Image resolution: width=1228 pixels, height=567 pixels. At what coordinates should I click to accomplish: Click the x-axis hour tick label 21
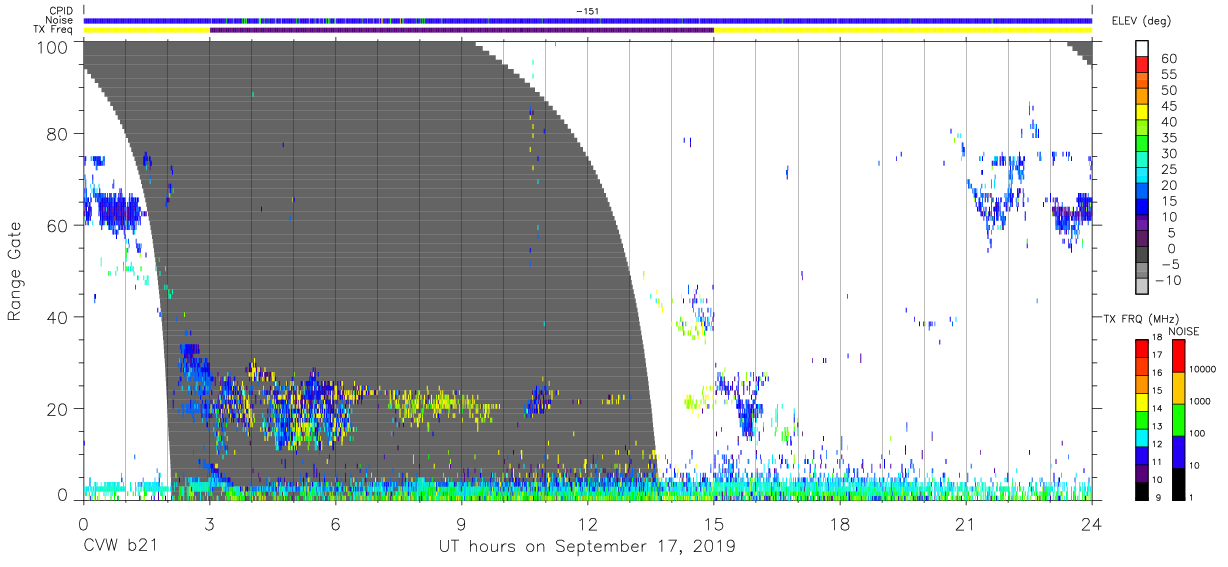coord(966,523)
